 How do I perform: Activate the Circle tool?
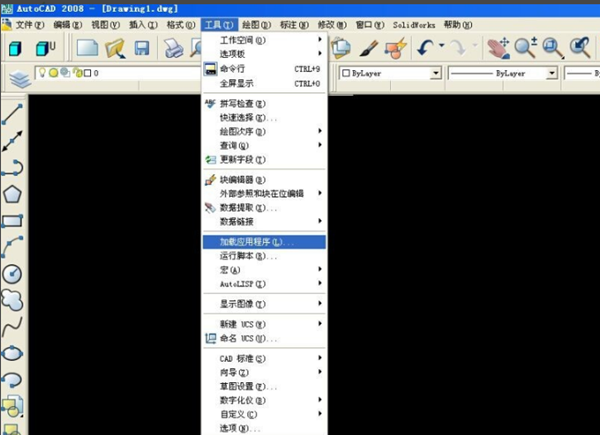point(12,273)
